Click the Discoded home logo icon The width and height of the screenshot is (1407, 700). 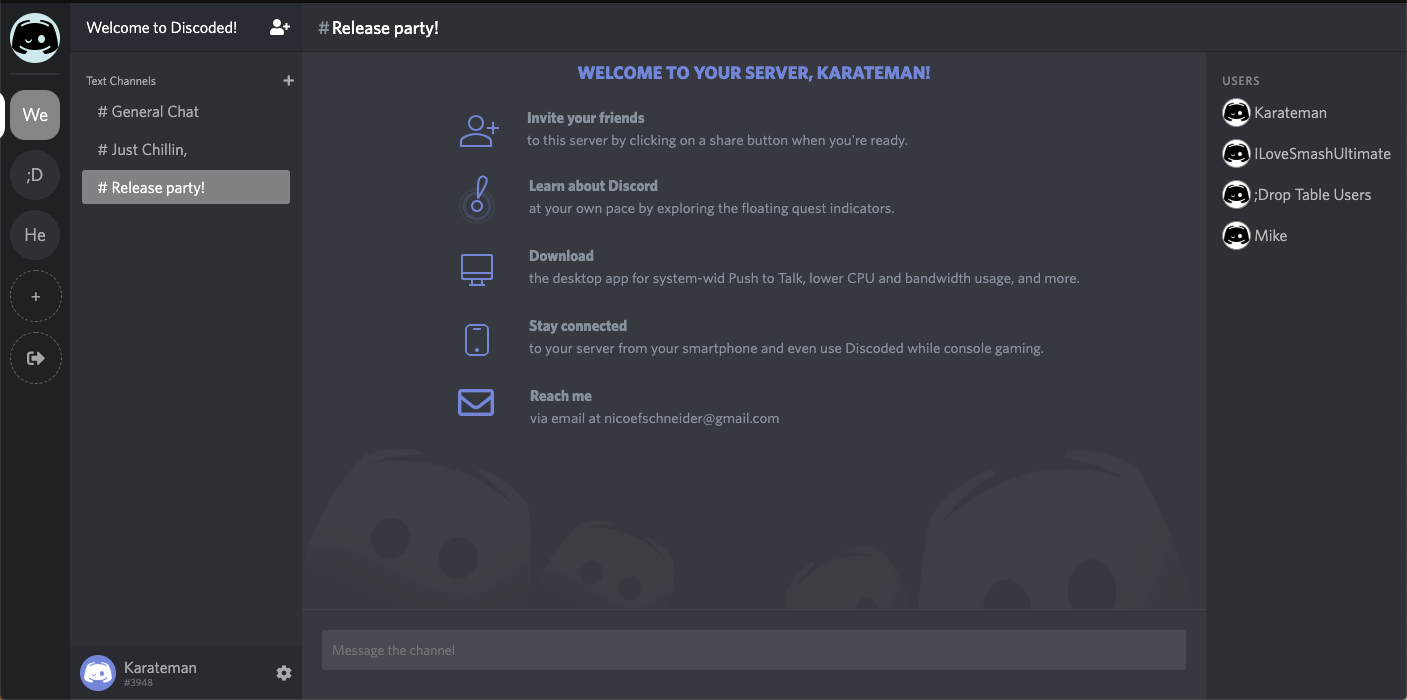(35, 38)
